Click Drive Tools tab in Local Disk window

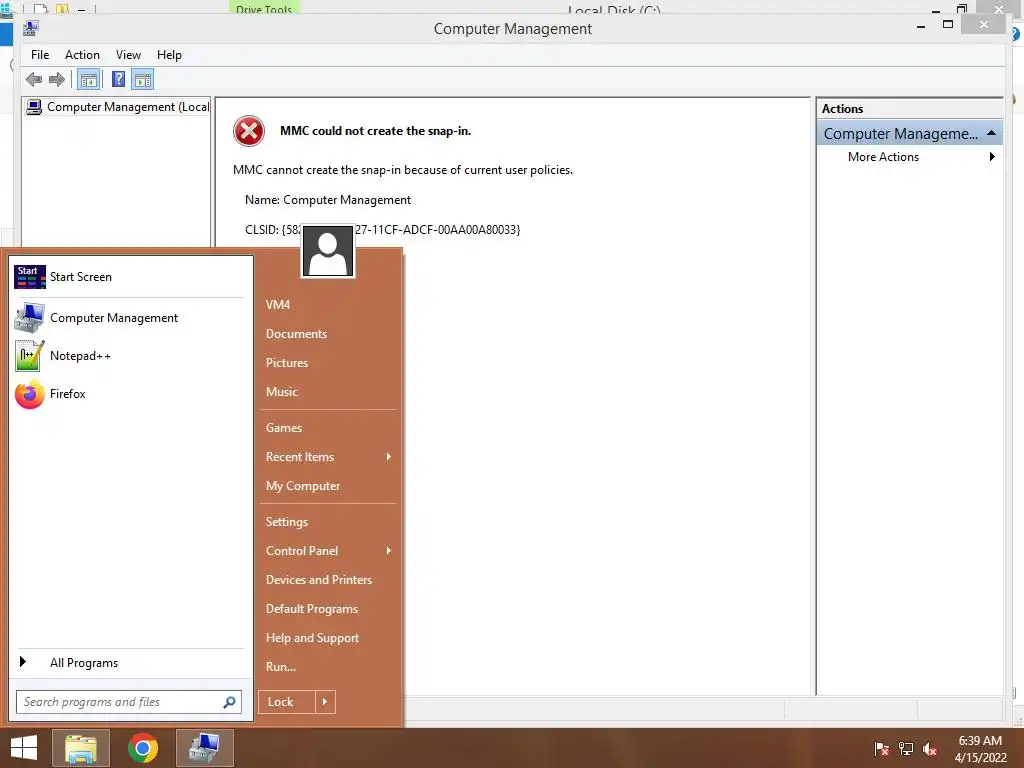point(264,8)
